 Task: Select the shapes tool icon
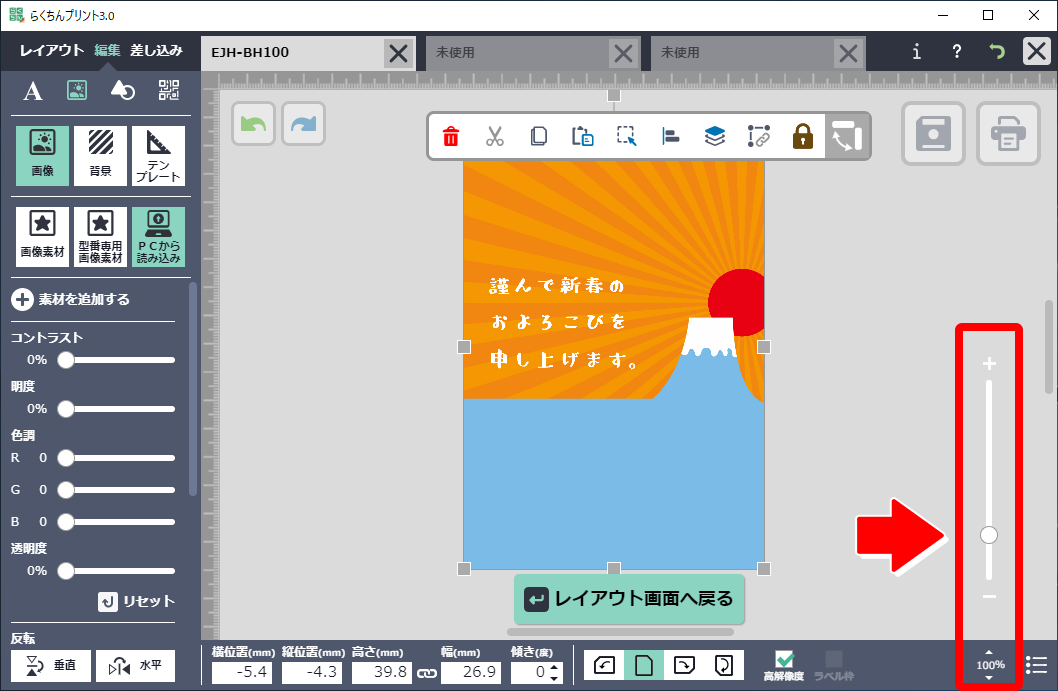(123, 90)
